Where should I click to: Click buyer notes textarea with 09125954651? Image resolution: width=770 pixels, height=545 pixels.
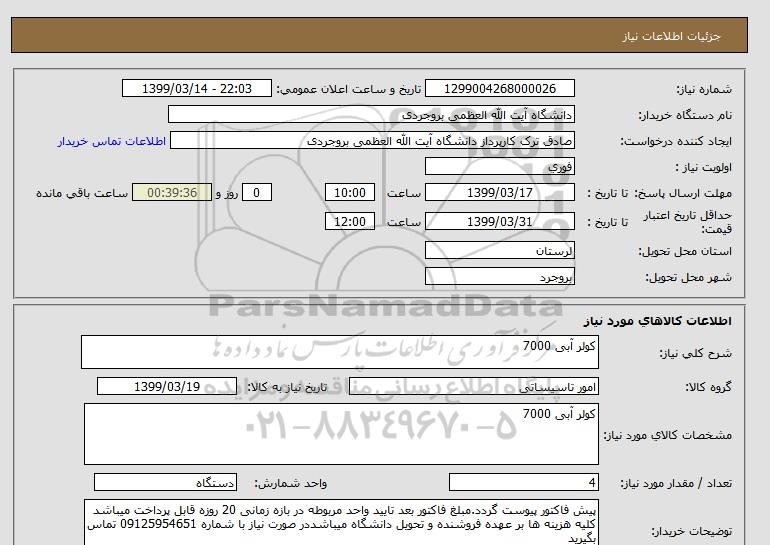click(x=341, y=522)
